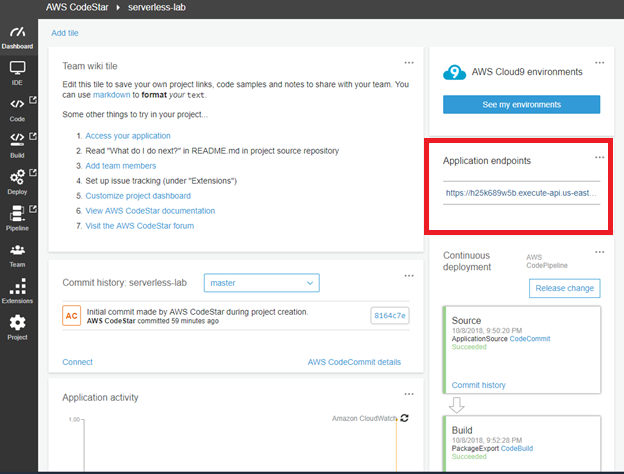Click Amazon CloudWatch label
The image size is (624, 474).
365,418
